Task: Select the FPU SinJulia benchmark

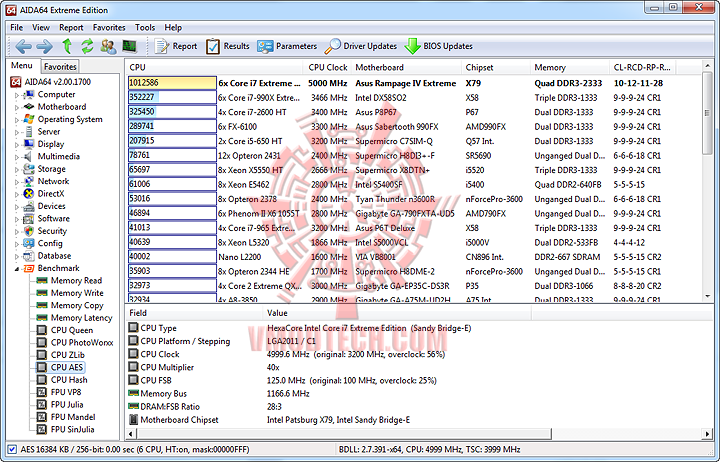Action: click(x=66, y=429)
